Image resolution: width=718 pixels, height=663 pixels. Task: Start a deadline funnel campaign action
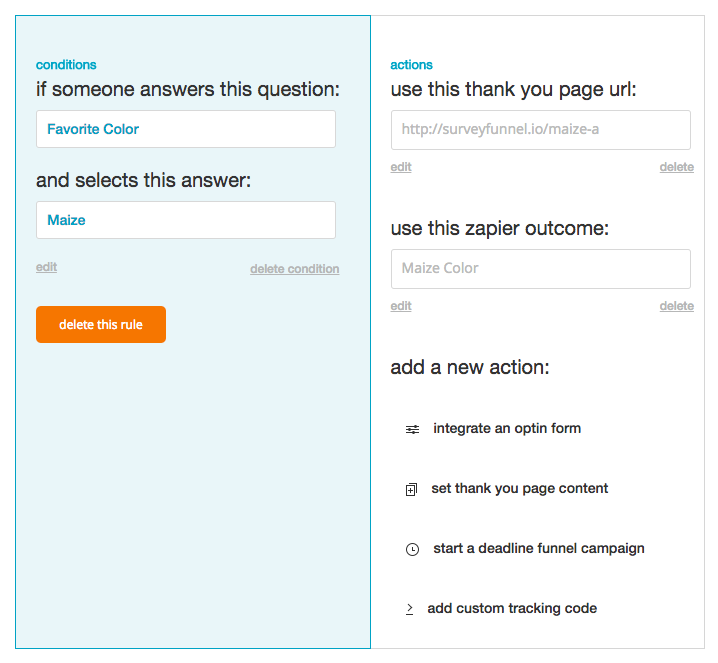pos(538,548)
